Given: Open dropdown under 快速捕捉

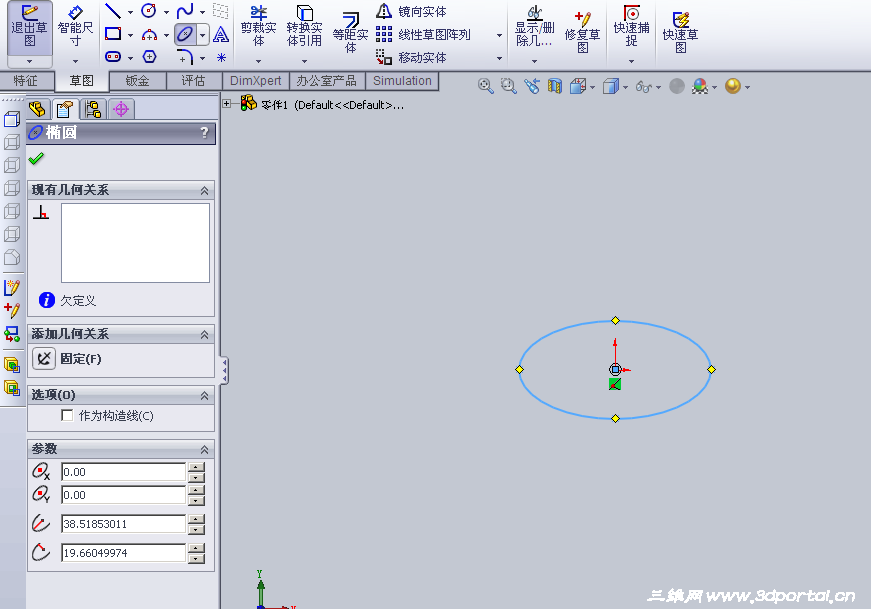Looking at the screenshot, I should [632, 61].
